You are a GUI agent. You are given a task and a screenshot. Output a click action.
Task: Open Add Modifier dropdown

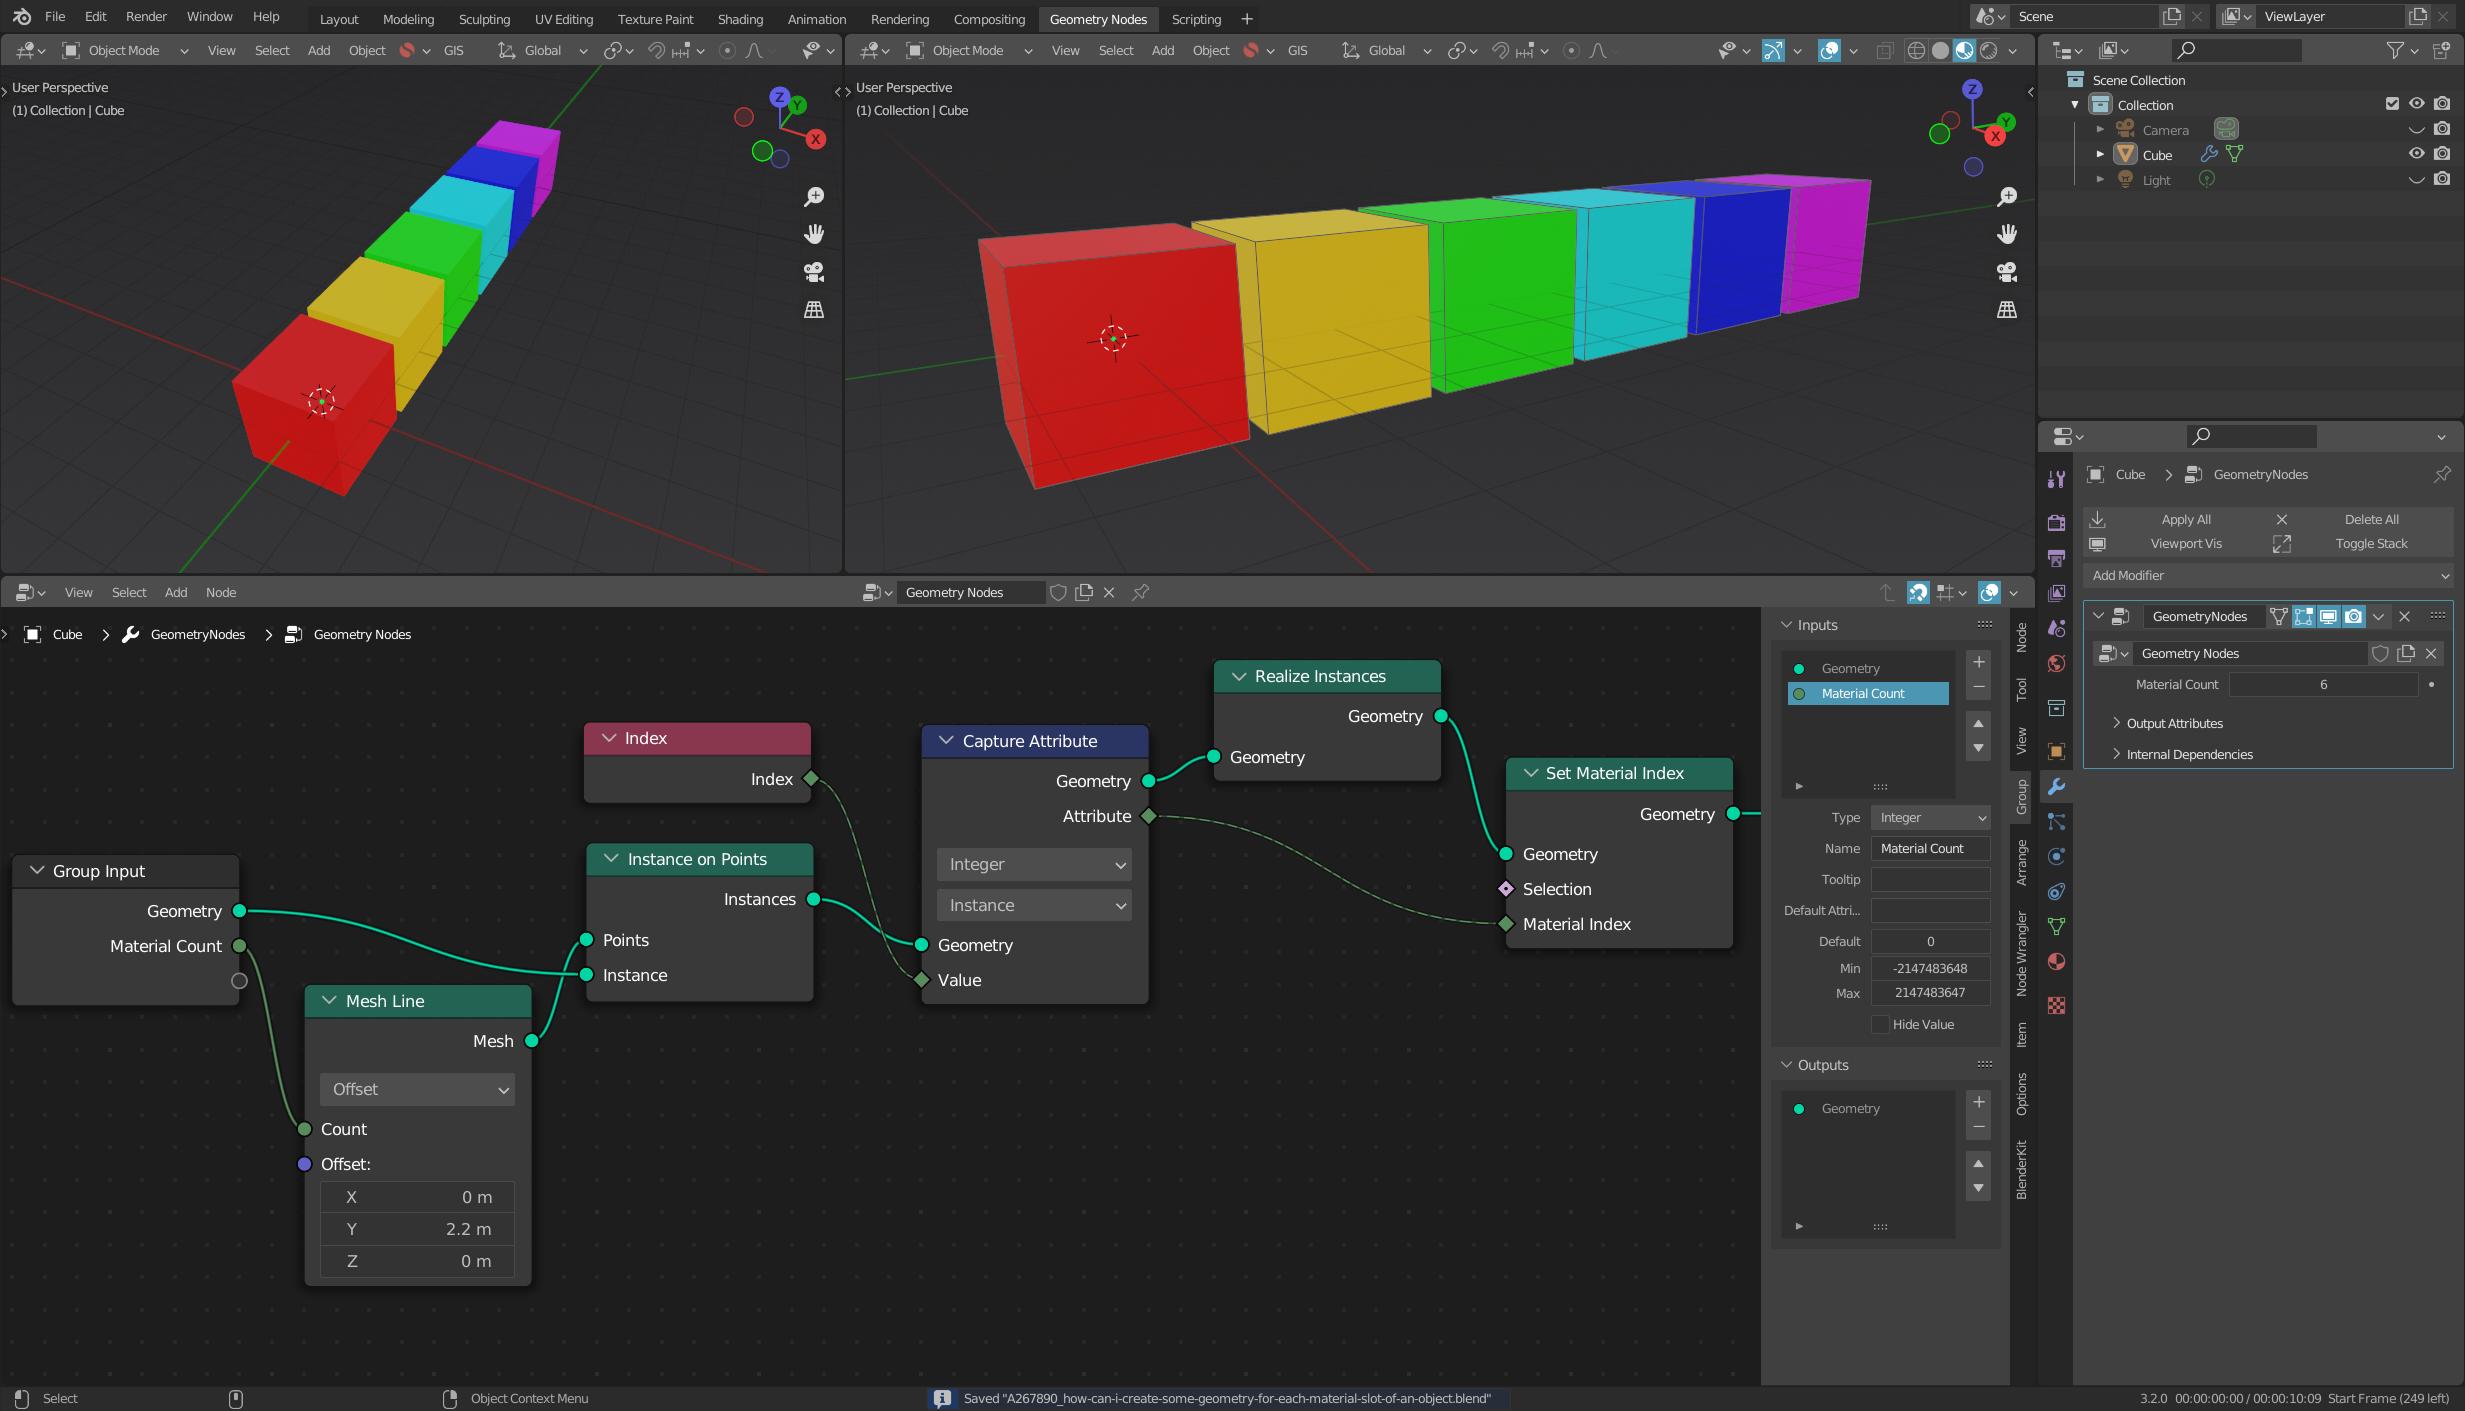tap(2268, 575)
